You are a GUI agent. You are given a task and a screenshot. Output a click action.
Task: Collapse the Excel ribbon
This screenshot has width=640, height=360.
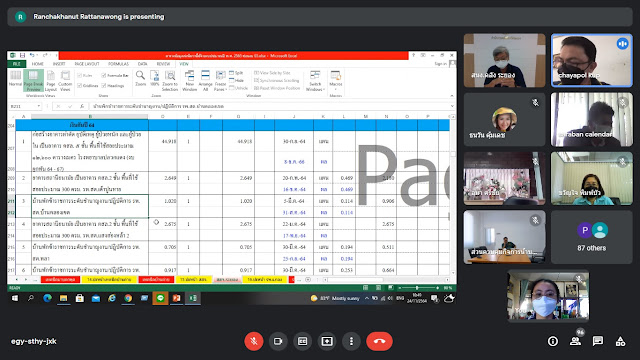pyautogui.click(x=452, y=96)
